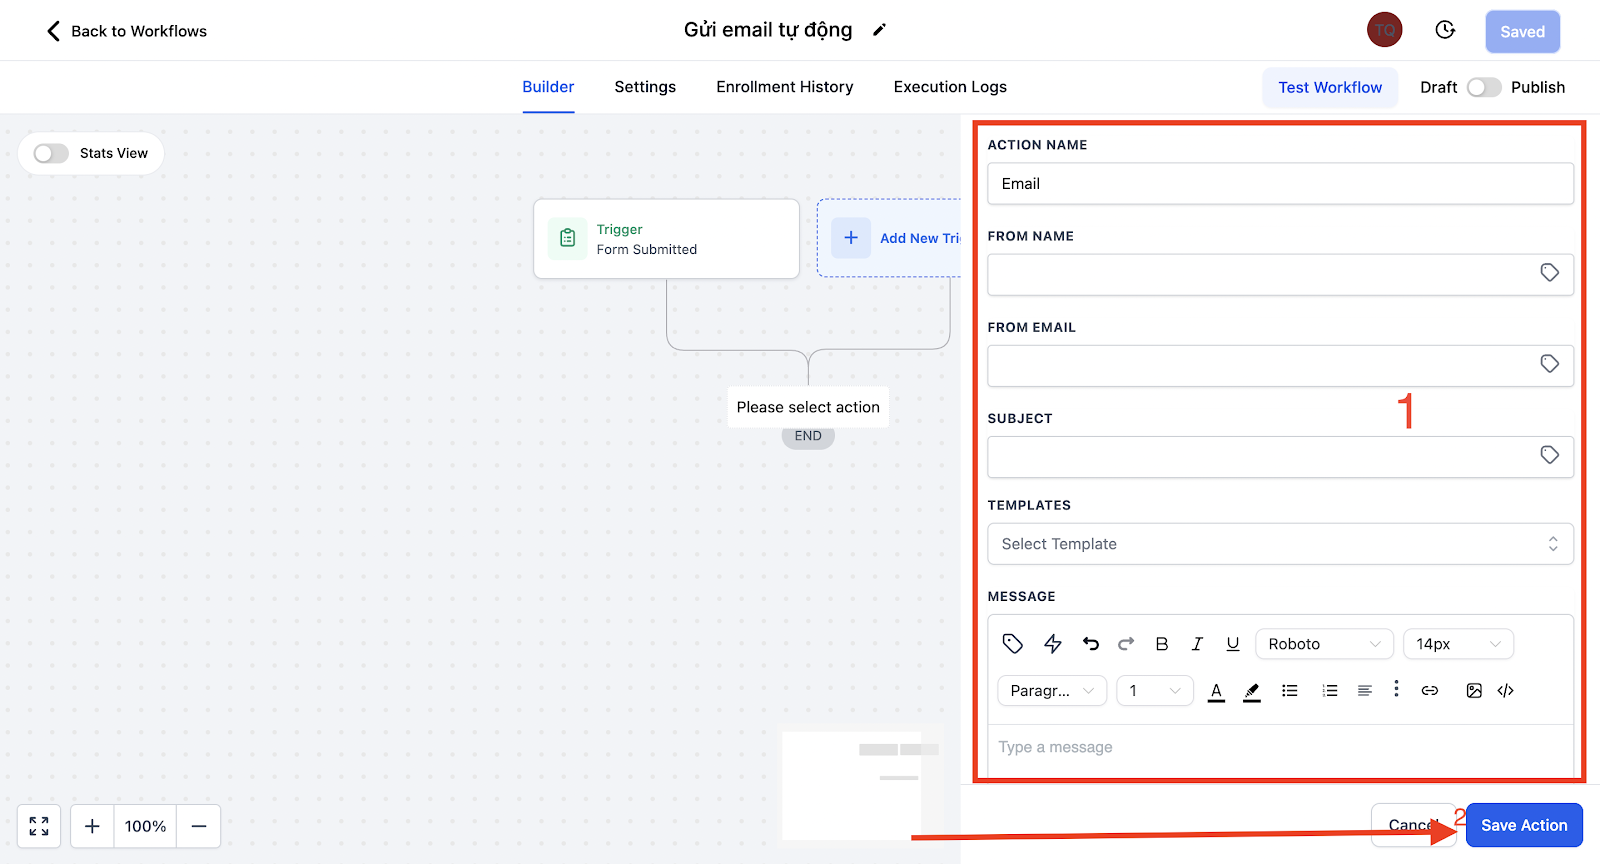The image size is (1600, 864).
Task: Open text alignment options
Action: (1364, 691)
